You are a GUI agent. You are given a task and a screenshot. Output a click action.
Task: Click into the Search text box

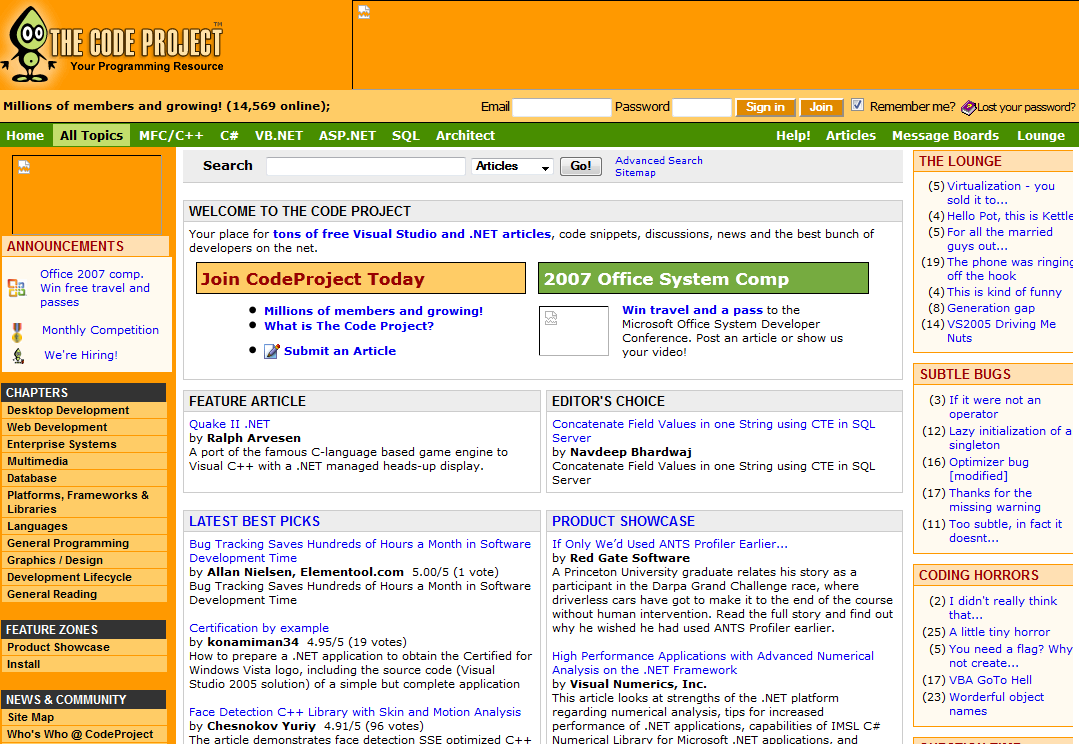(366, 167)
